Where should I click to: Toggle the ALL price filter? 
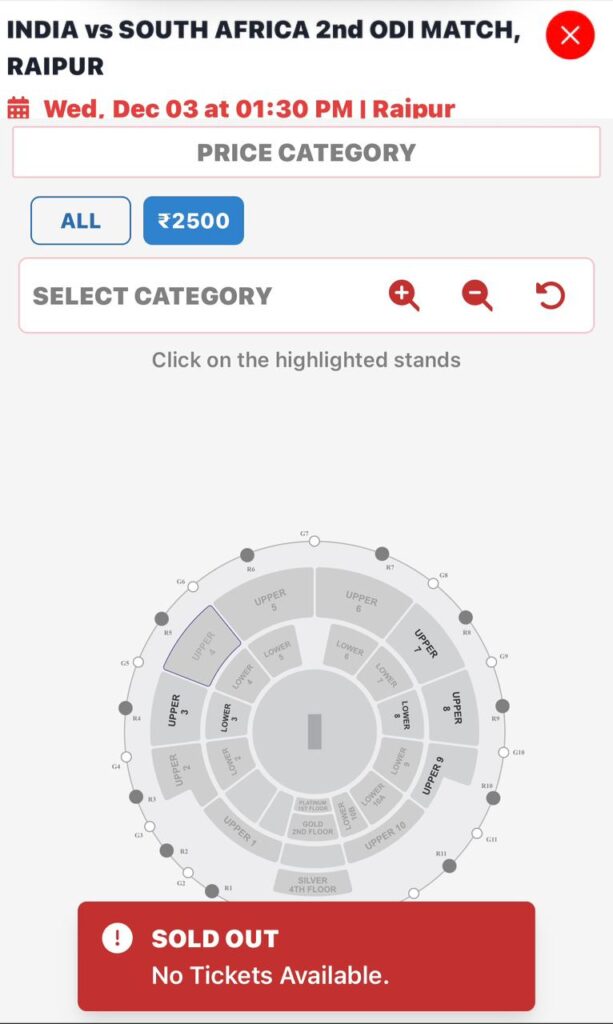80,220
